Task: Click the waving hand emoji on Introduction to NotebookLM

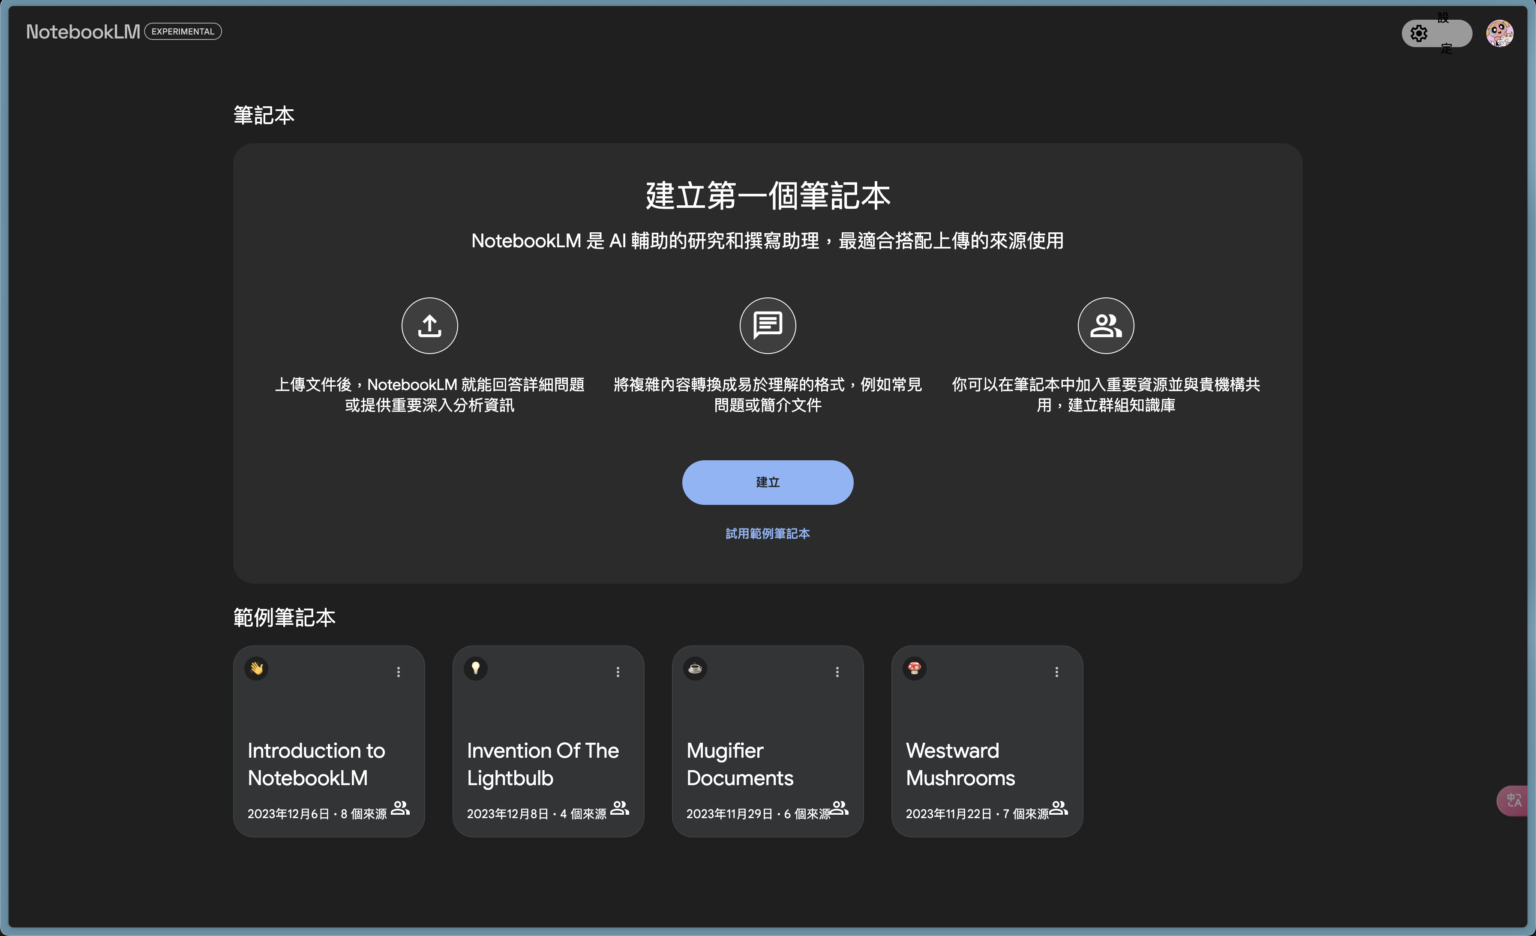Action: tap(257, 668)
